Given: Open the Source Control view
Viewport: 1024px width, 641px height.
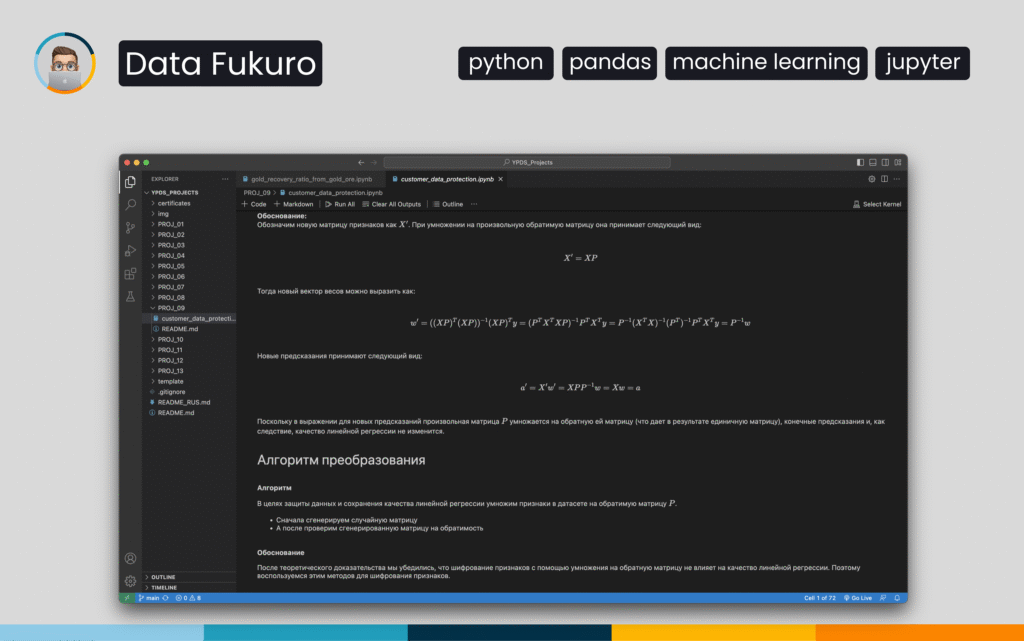Looking at the screenshot, I should tap(130, 227).
